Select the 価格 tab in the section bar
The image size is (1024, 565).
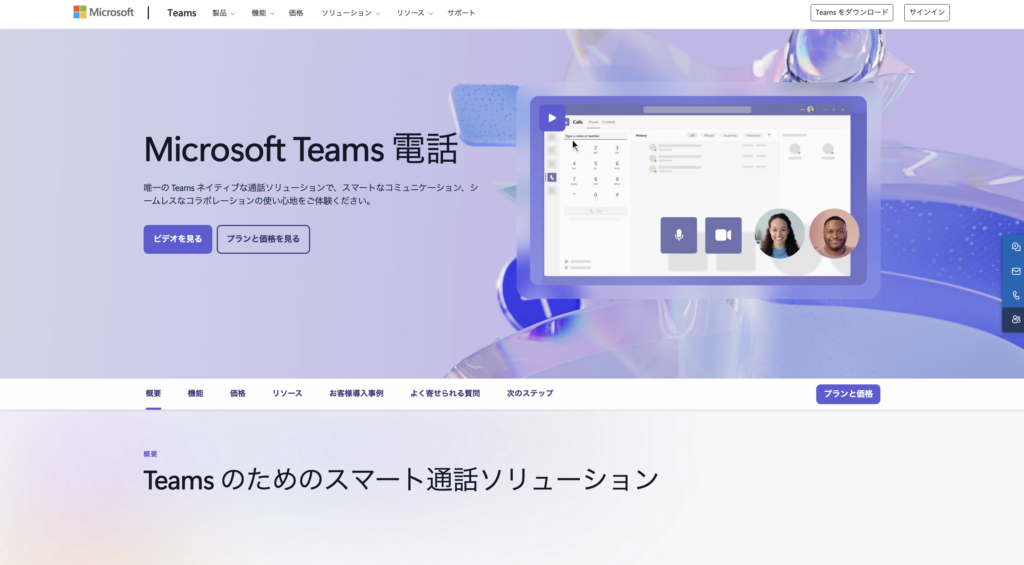(238, 393)
